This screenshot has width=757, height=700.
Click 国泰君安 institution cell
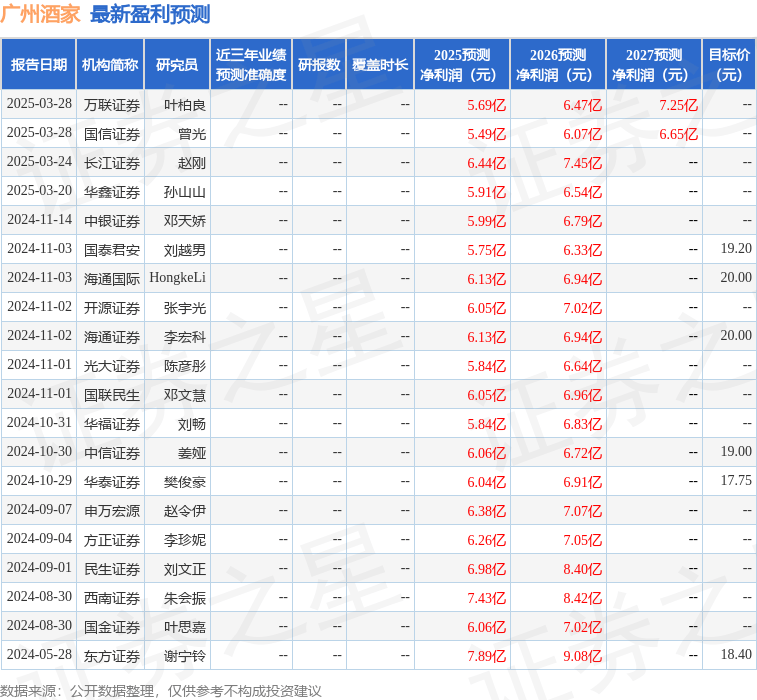[x=112, y=250]
